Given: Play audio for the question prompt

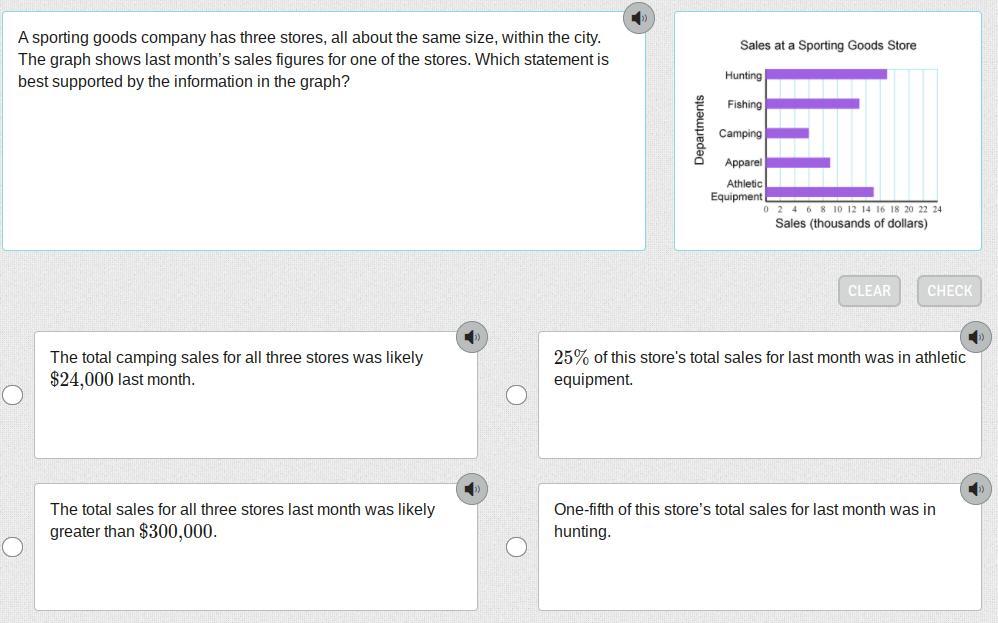Looking at the screenshot, I should pyautogui.click(x=639, y=18).
